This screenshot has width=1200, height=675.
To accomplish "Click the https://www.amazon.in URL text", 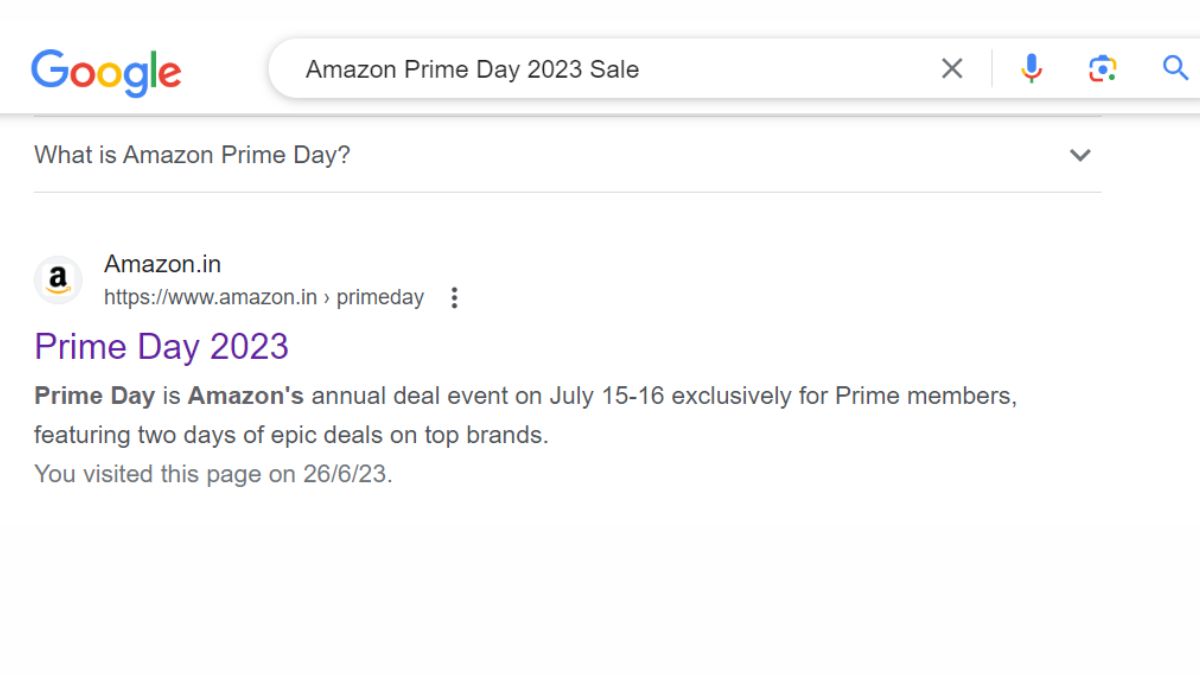I will click(x=210, y=298).
